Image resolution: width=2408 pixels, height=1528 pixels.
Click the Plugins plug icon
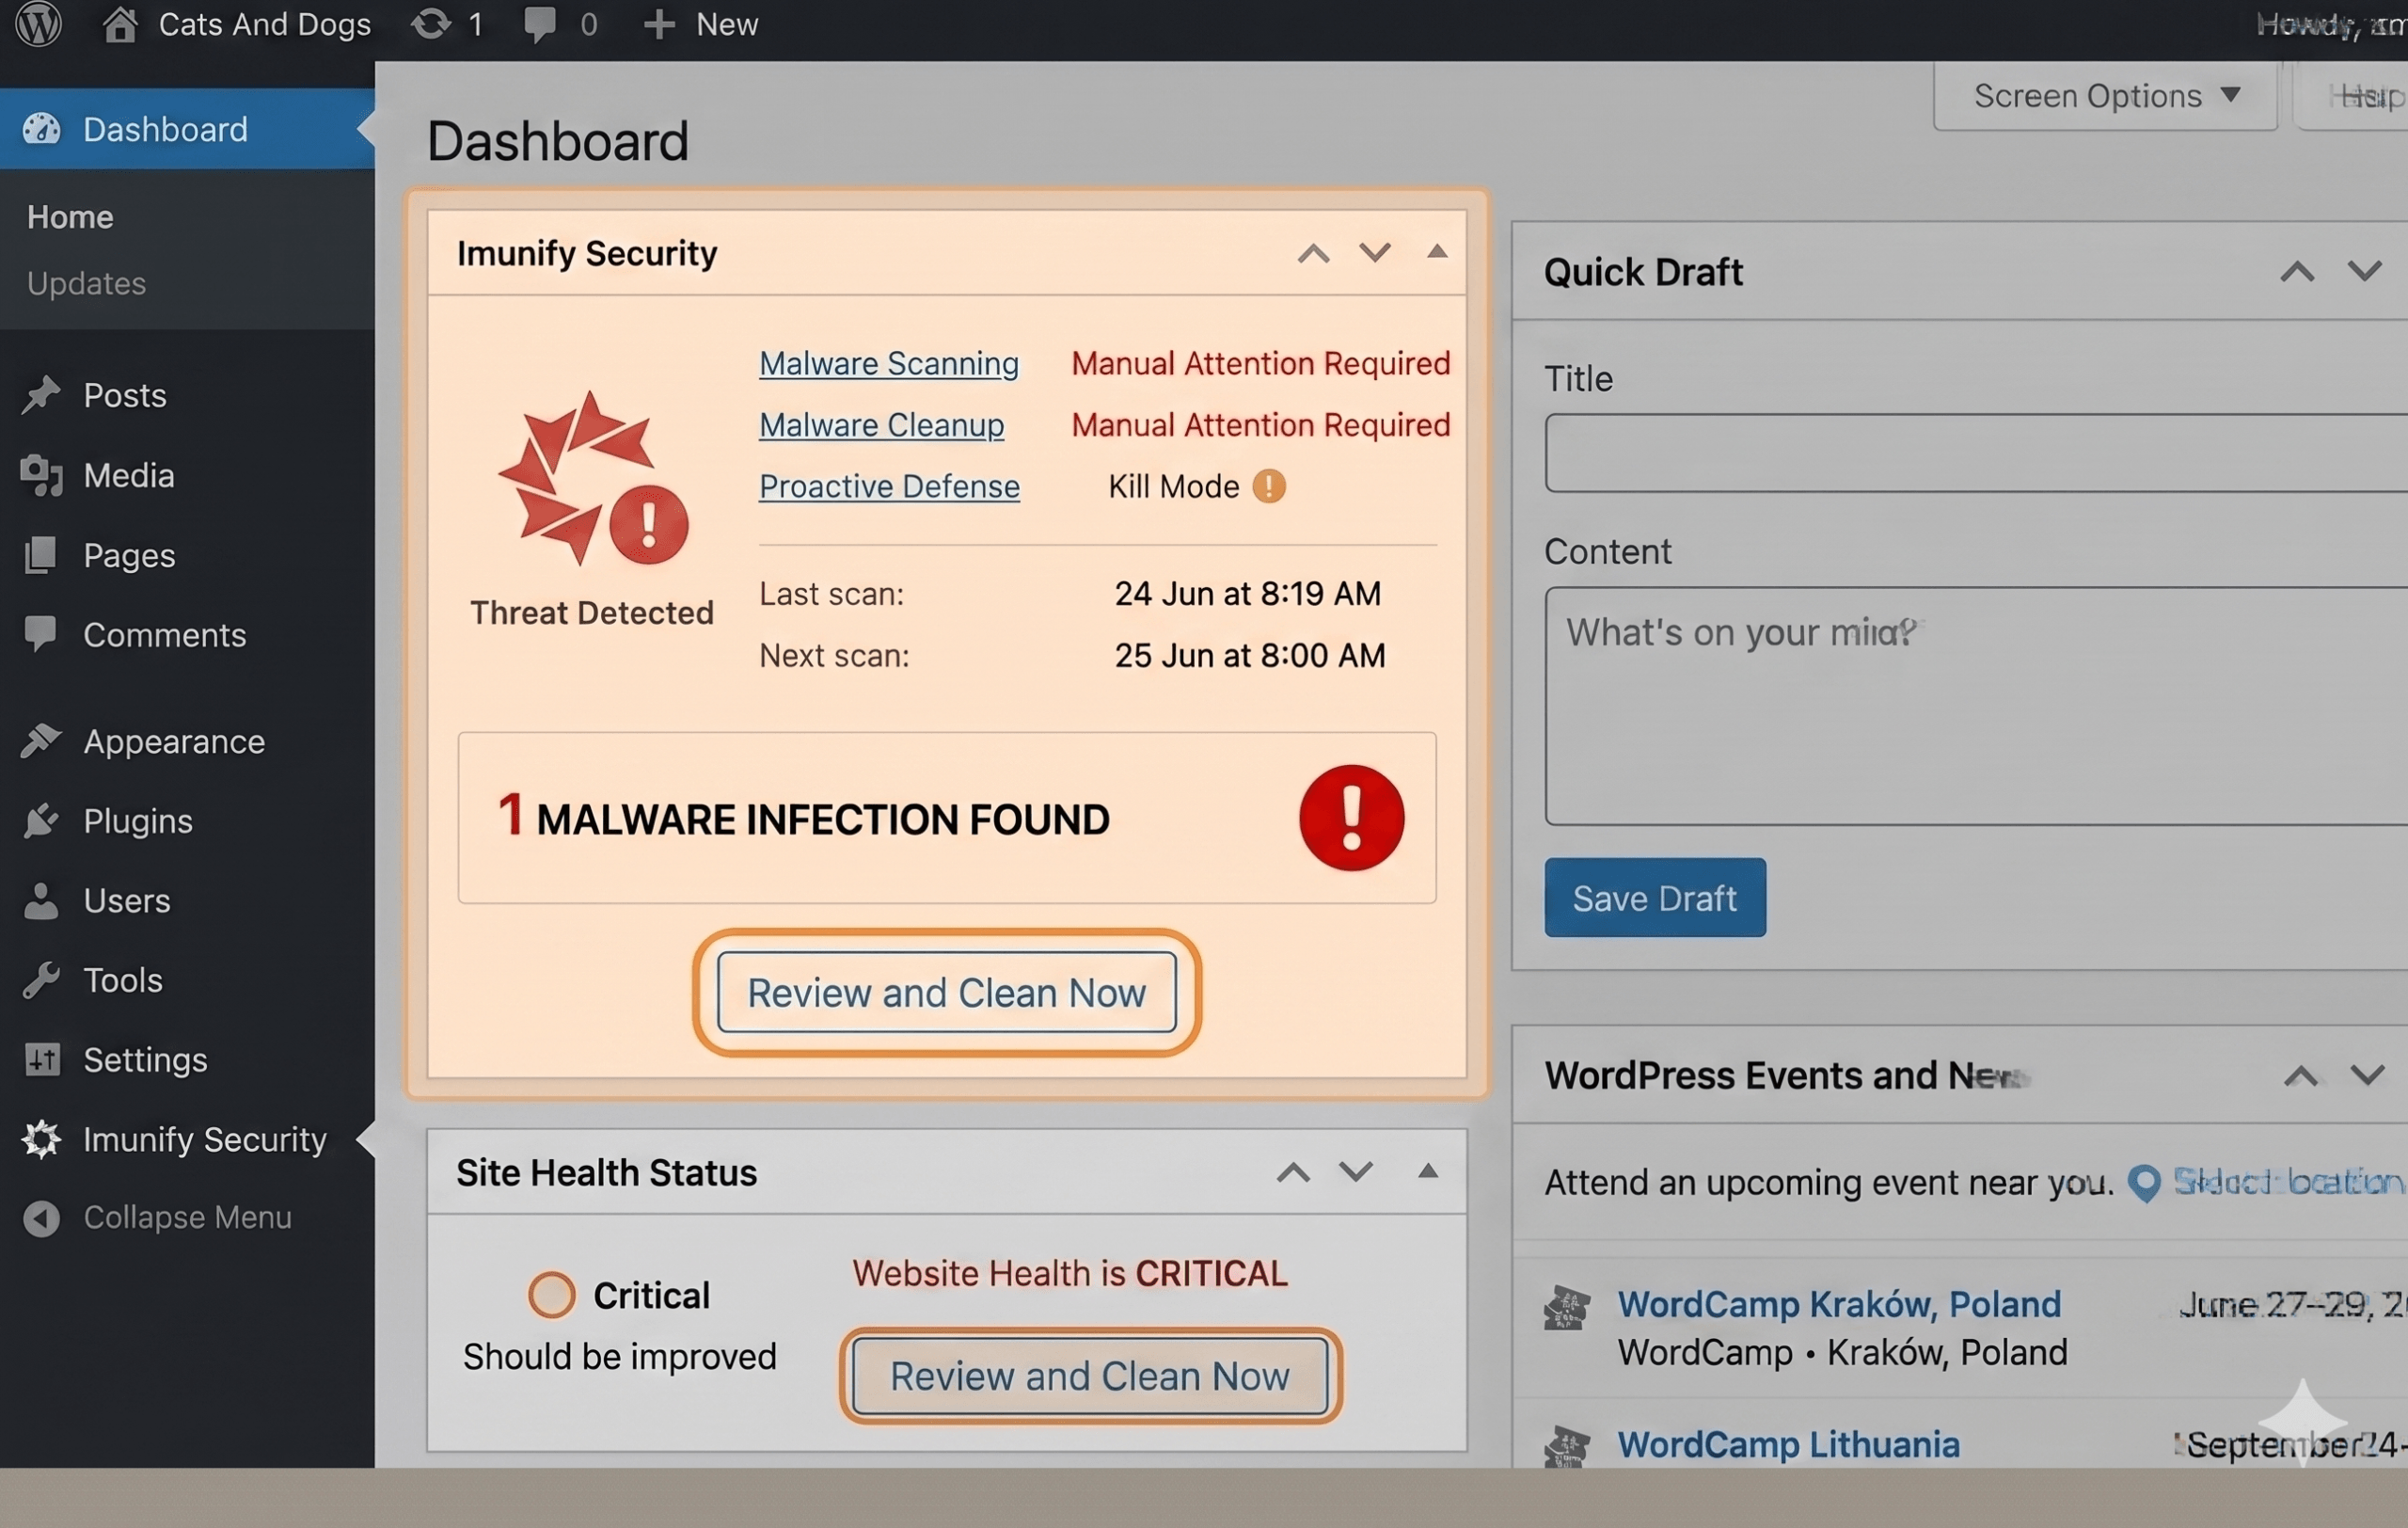41,820
